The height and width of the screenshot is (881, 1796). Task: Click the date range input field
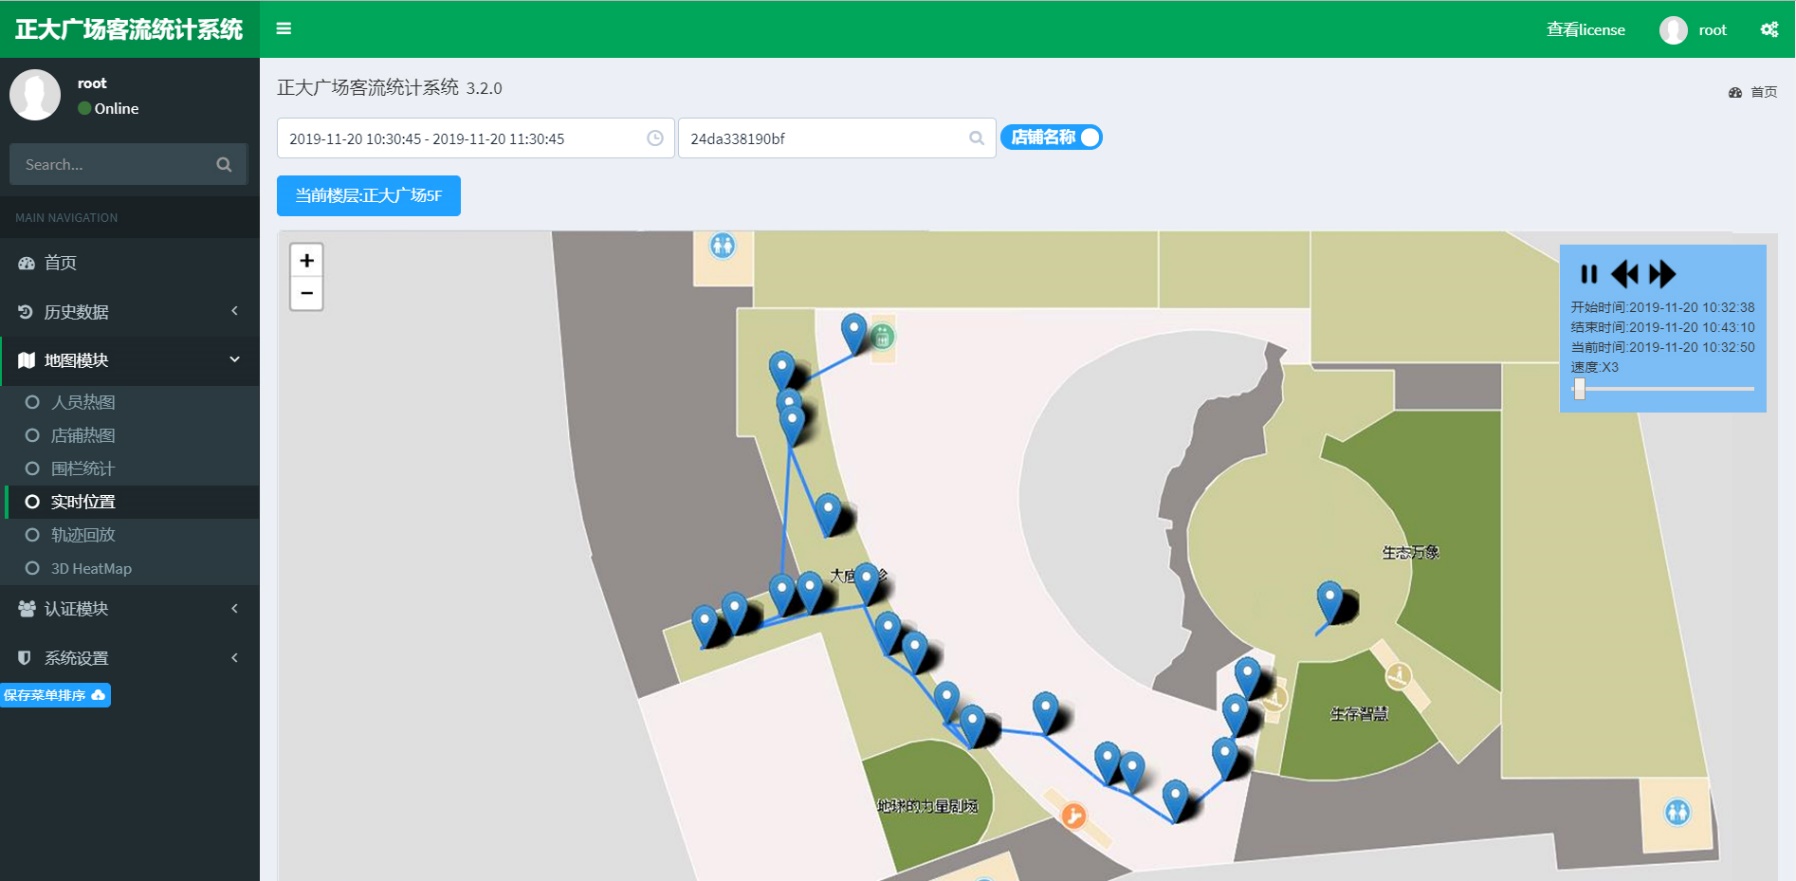(475, 138)
